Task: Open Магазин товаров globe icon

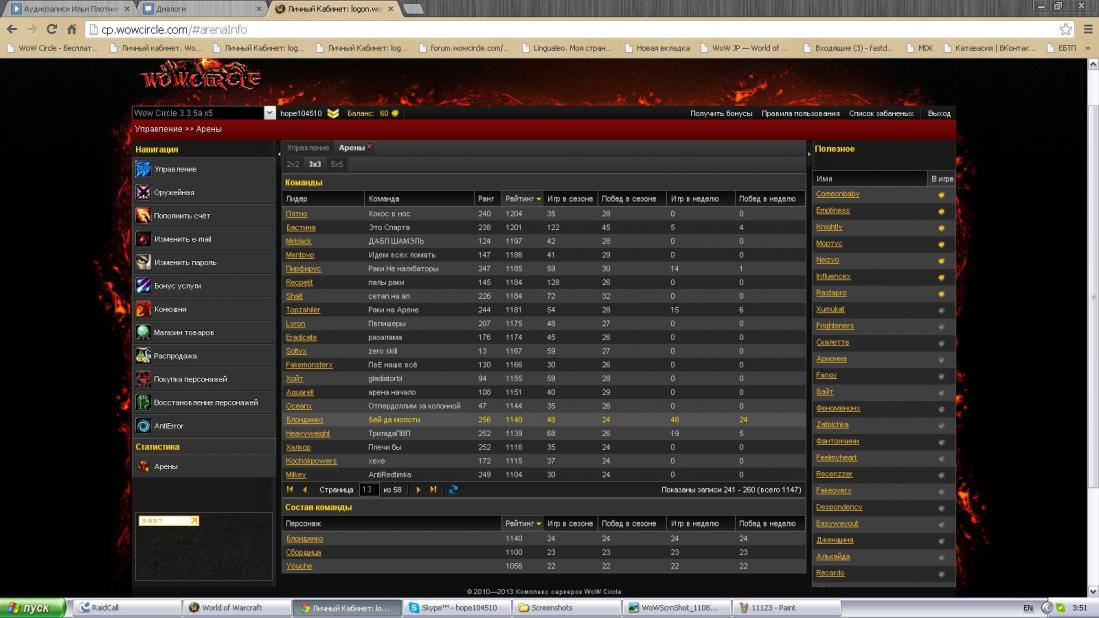Action: tap(143, 332)
